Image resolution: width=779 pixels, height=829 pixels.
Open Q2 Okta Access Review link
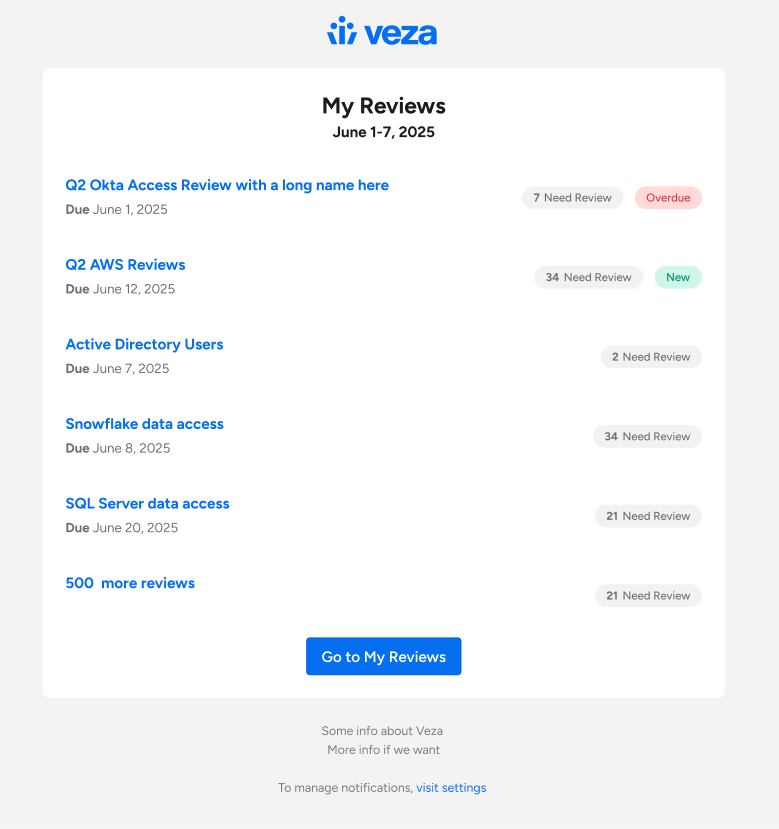(x=227, y=185)
